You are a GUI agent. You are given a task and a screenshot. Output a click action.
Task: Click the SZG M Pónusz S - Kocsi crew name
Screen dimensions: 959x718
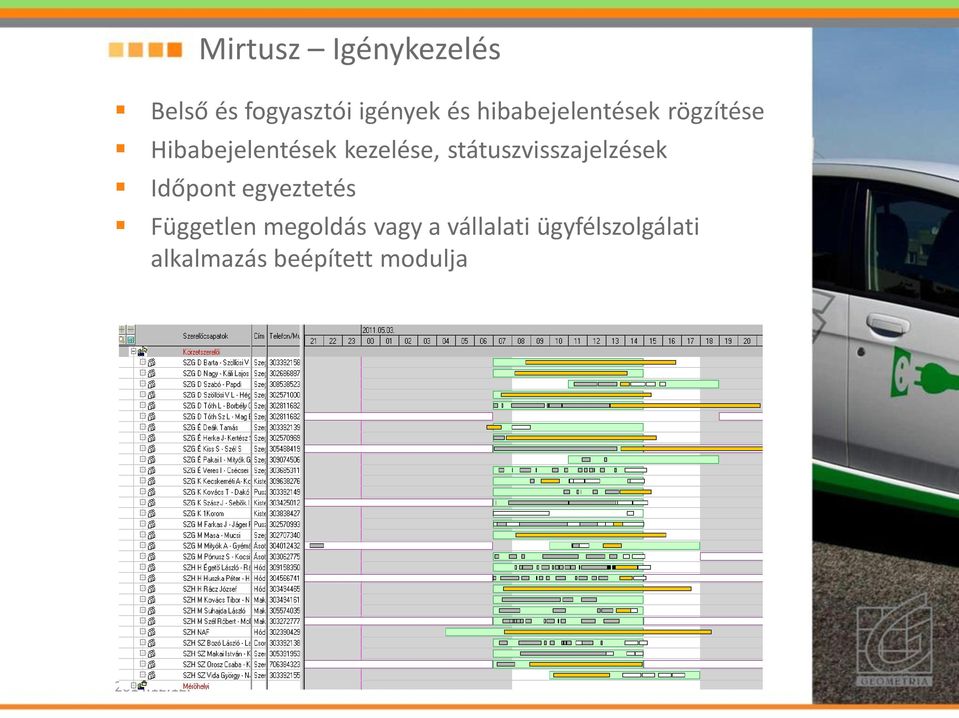[x=216, y=556]
